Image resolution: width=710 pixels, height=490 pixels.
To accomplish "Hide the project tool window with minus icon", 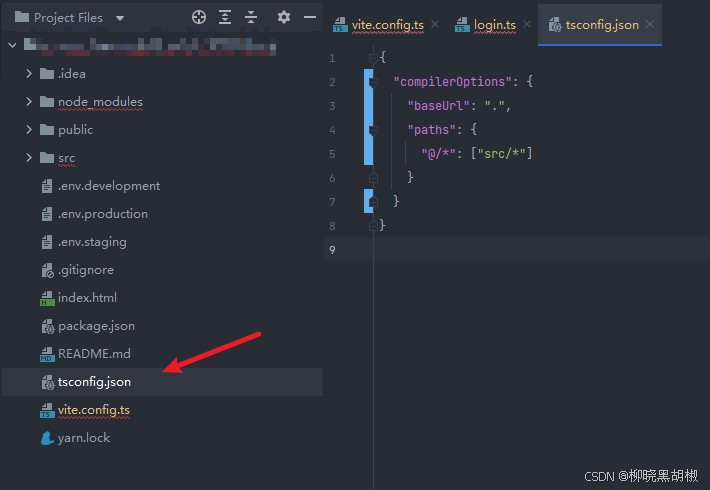I will [x=310, y=17].
